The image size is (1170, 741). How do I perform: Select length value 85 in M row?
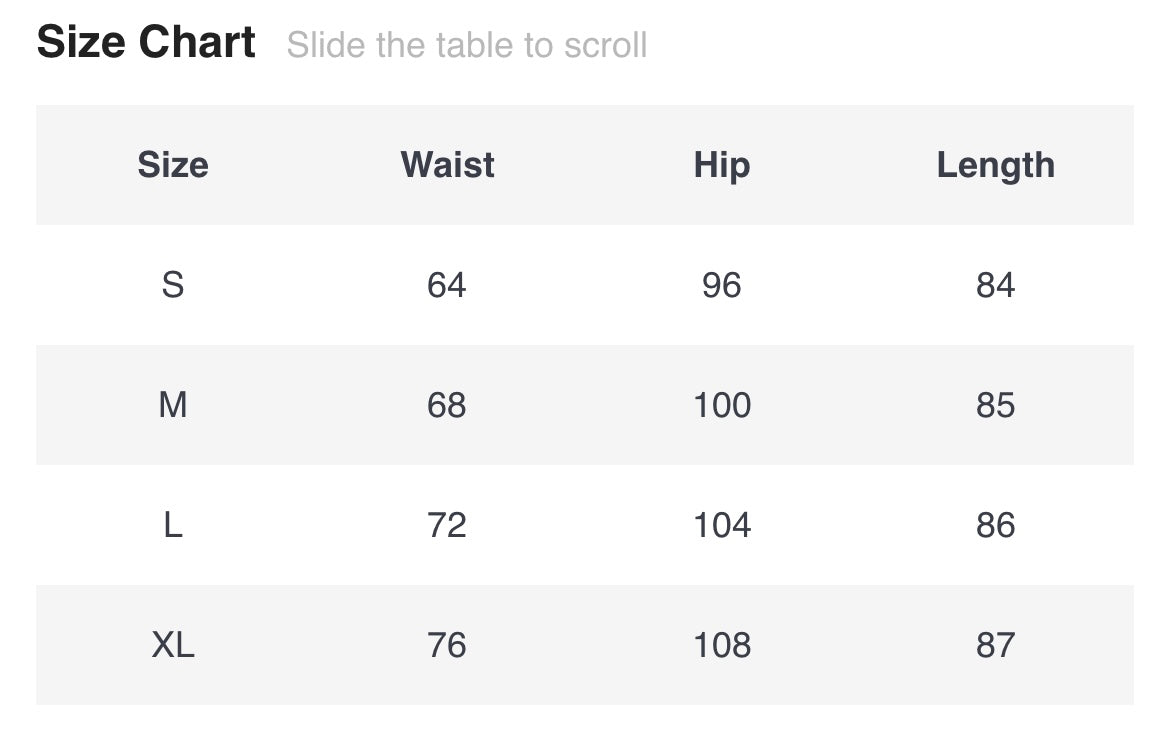pyautogui.click(x=995, y=405)
